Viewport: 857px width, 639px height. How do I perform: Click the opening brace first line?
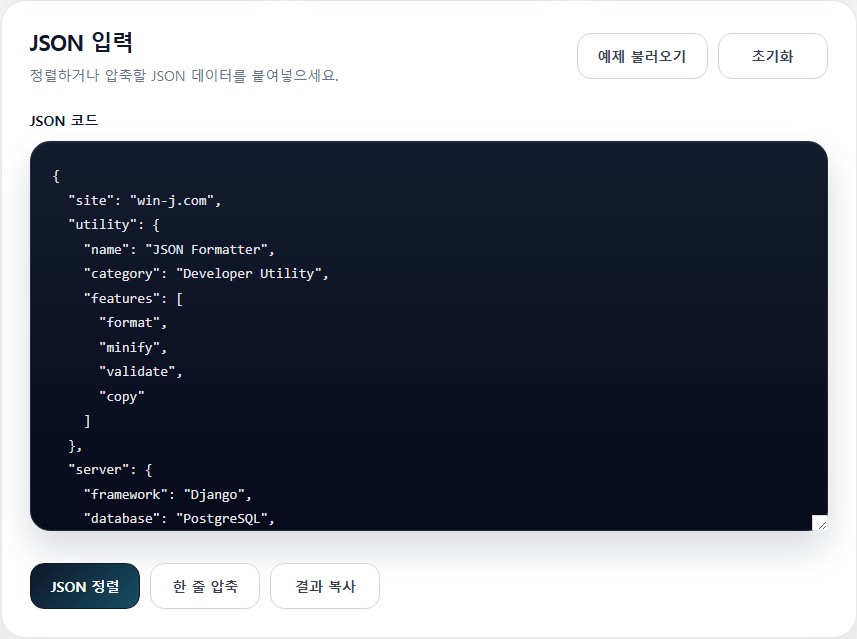(56, 176)
